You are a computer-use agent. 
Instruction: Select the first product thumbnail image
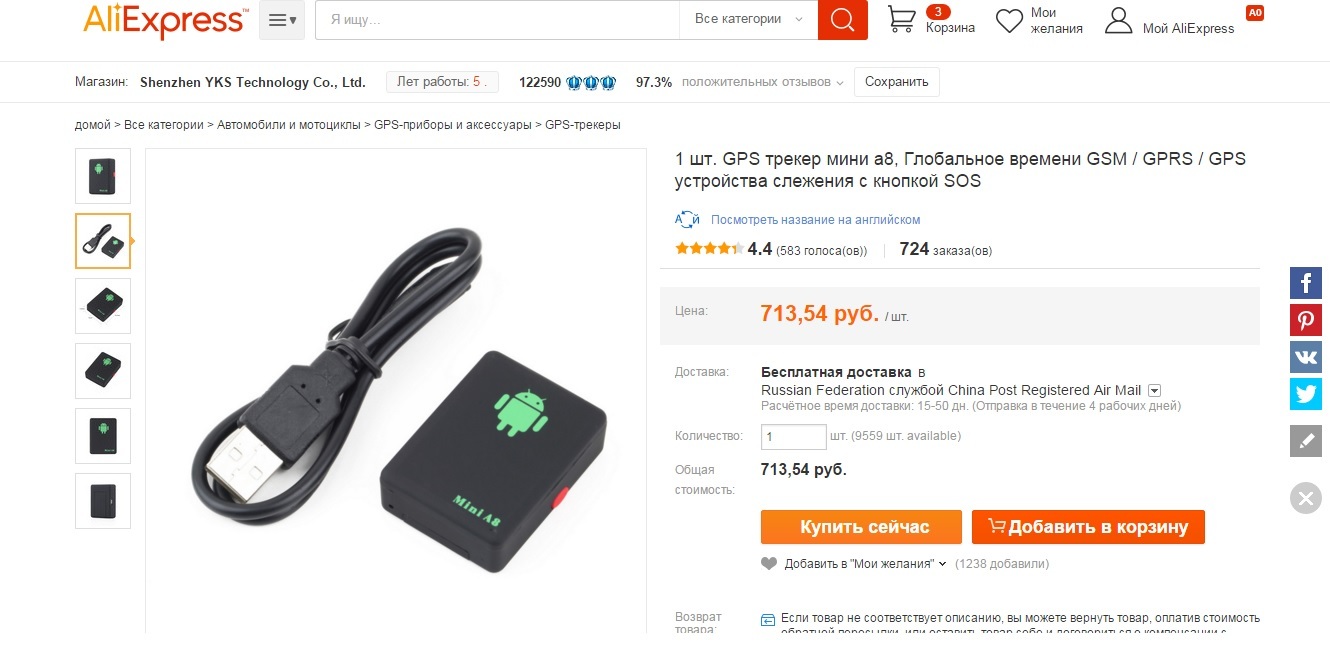(x=103, y=176)
